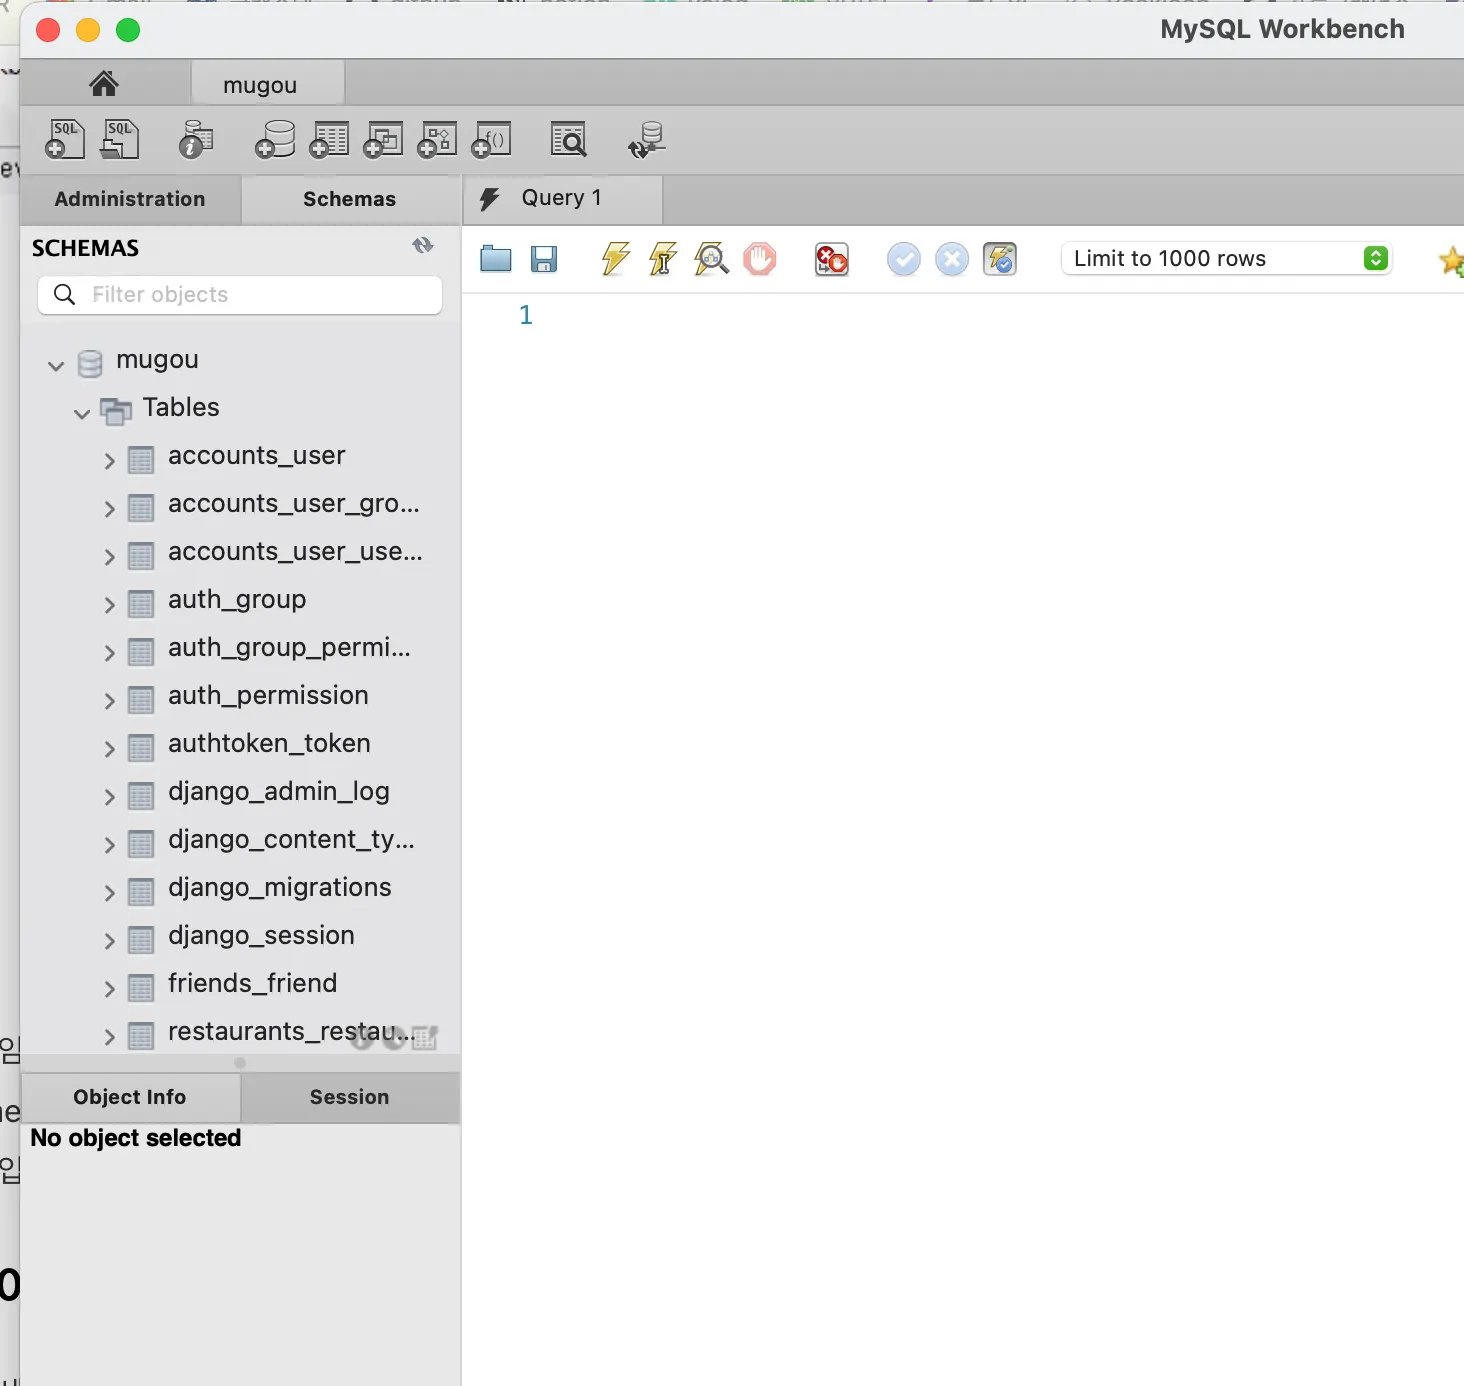Select the accounts_user_gro... table
This screenshot has width=1464, height=1386.
(294, 503)
